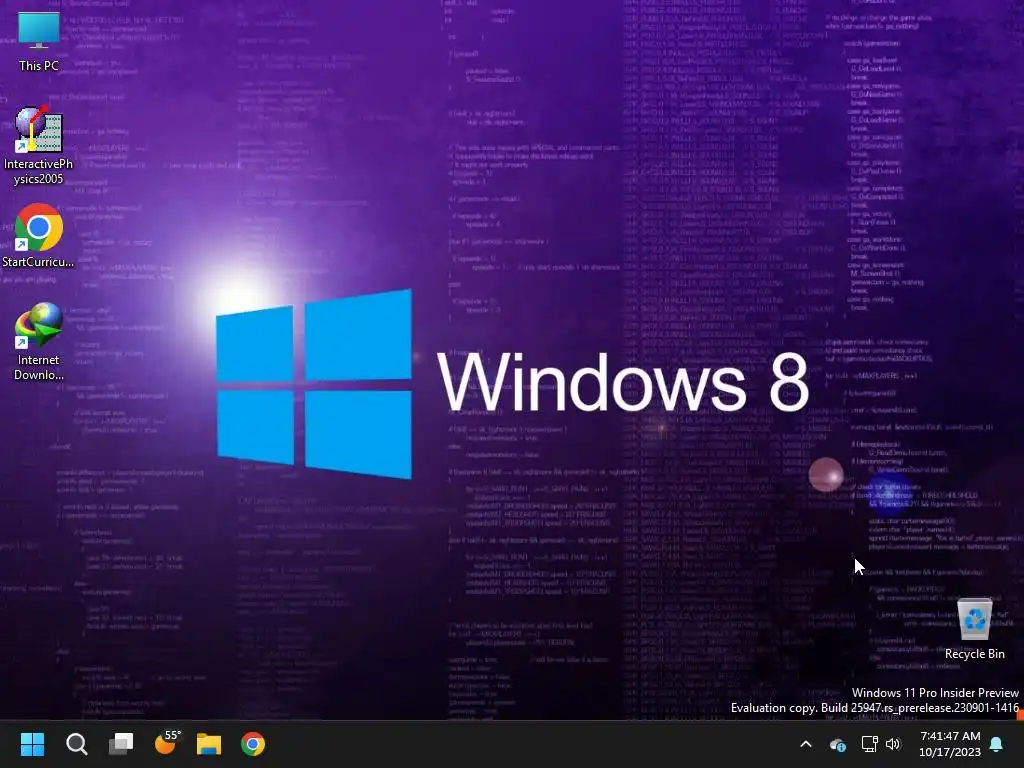Image resolution: width=1024 pixels, height=768 pixels.
Task: Open the weather widget showing 55°
Action: tap(166, 743)
